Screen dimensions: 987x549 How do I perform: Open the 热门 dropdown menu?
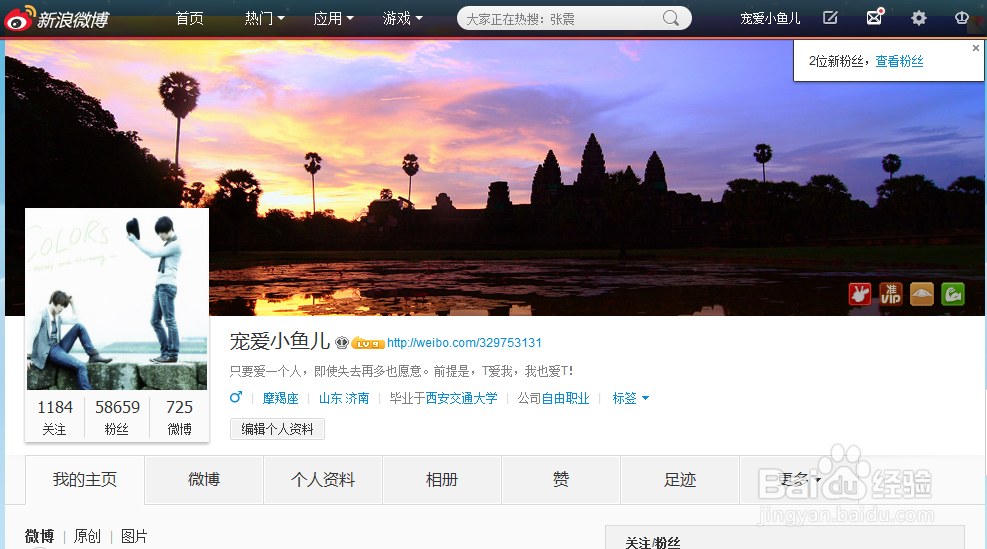(264, 18)
